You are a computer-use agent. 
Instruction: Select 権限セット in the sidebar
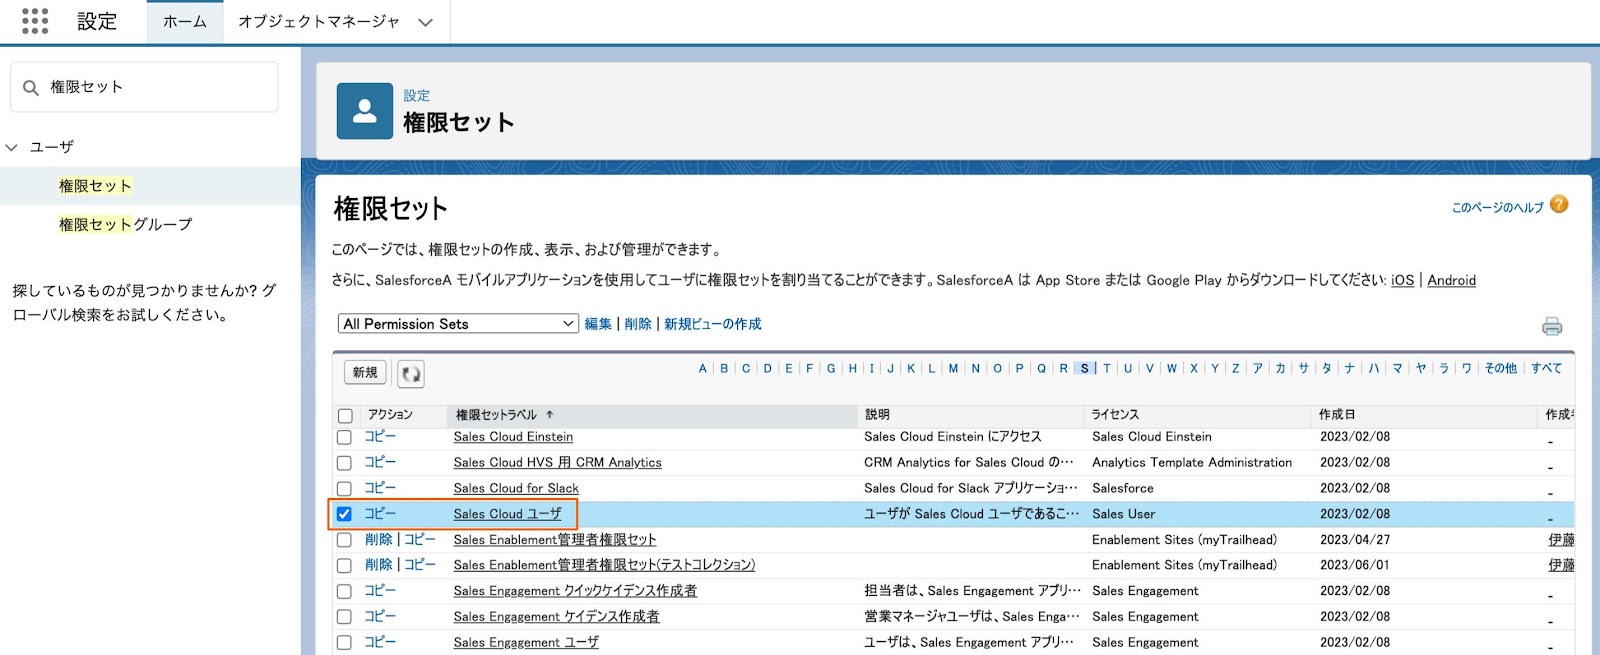(x=95, y=186)
